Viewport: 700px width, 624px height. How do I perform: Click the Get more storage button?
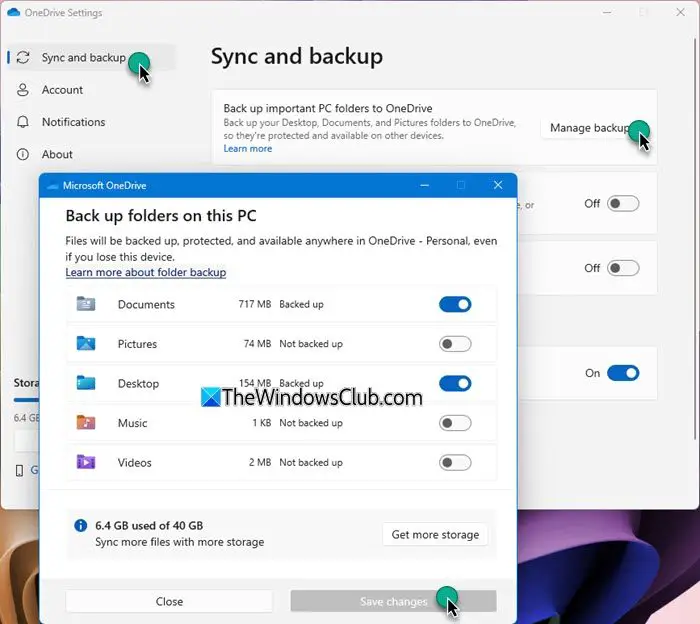(435, 534)
